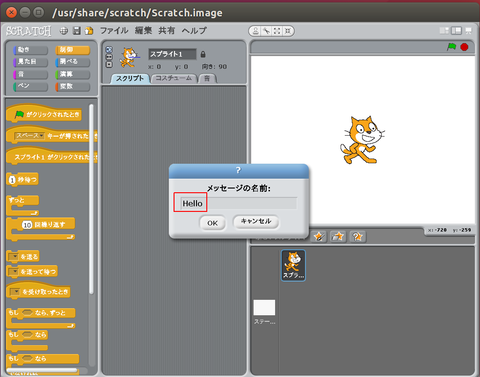
Task: Click the red stop button
Action: pos(464,47)
